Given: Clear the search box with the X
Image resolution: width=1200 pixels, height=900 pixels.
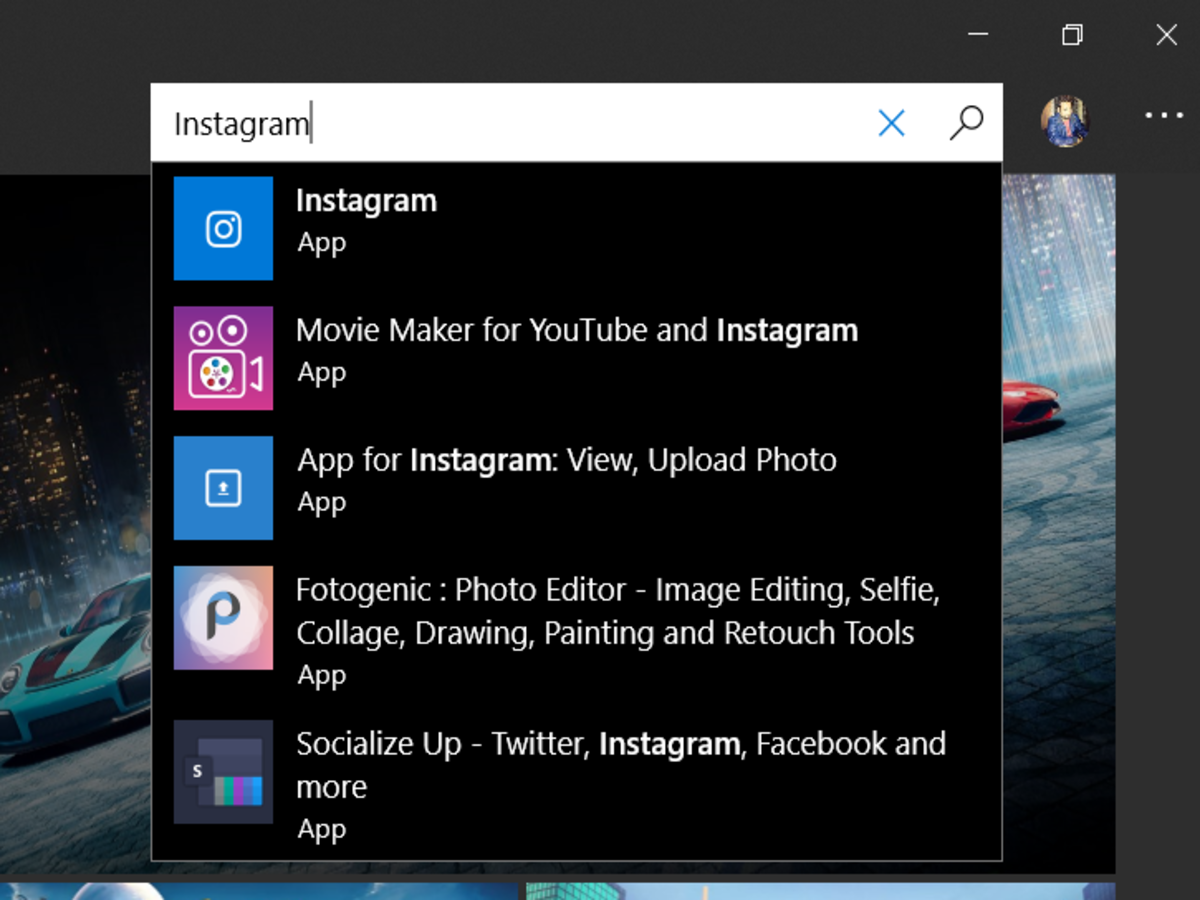Looking at the screenshot, I should 891,123.
